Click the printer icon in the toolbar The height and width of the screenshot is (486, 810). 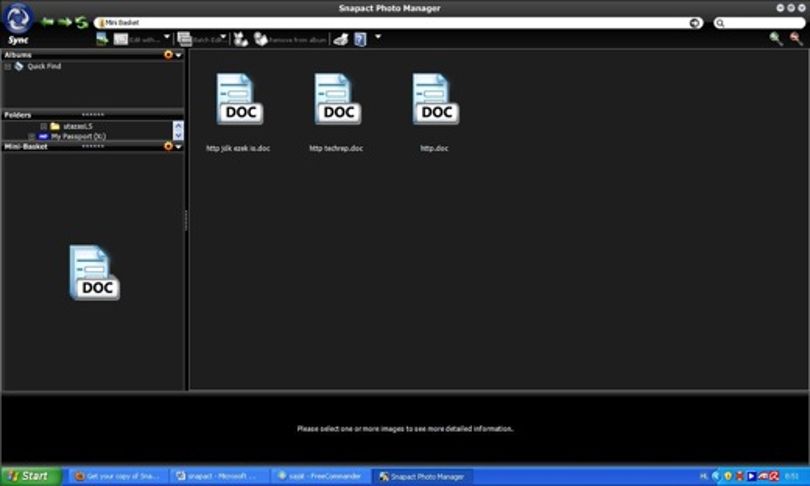[x=340, y=39]
